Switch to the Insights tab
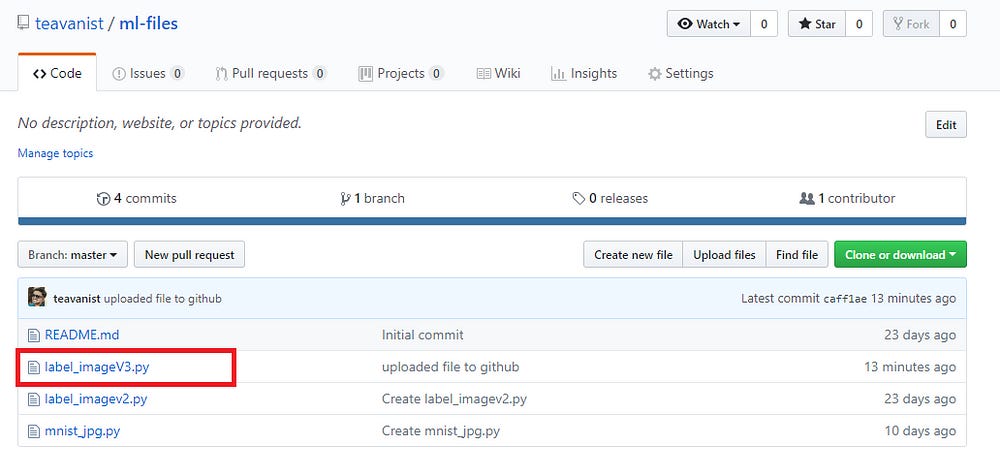 tap(584, 73)
